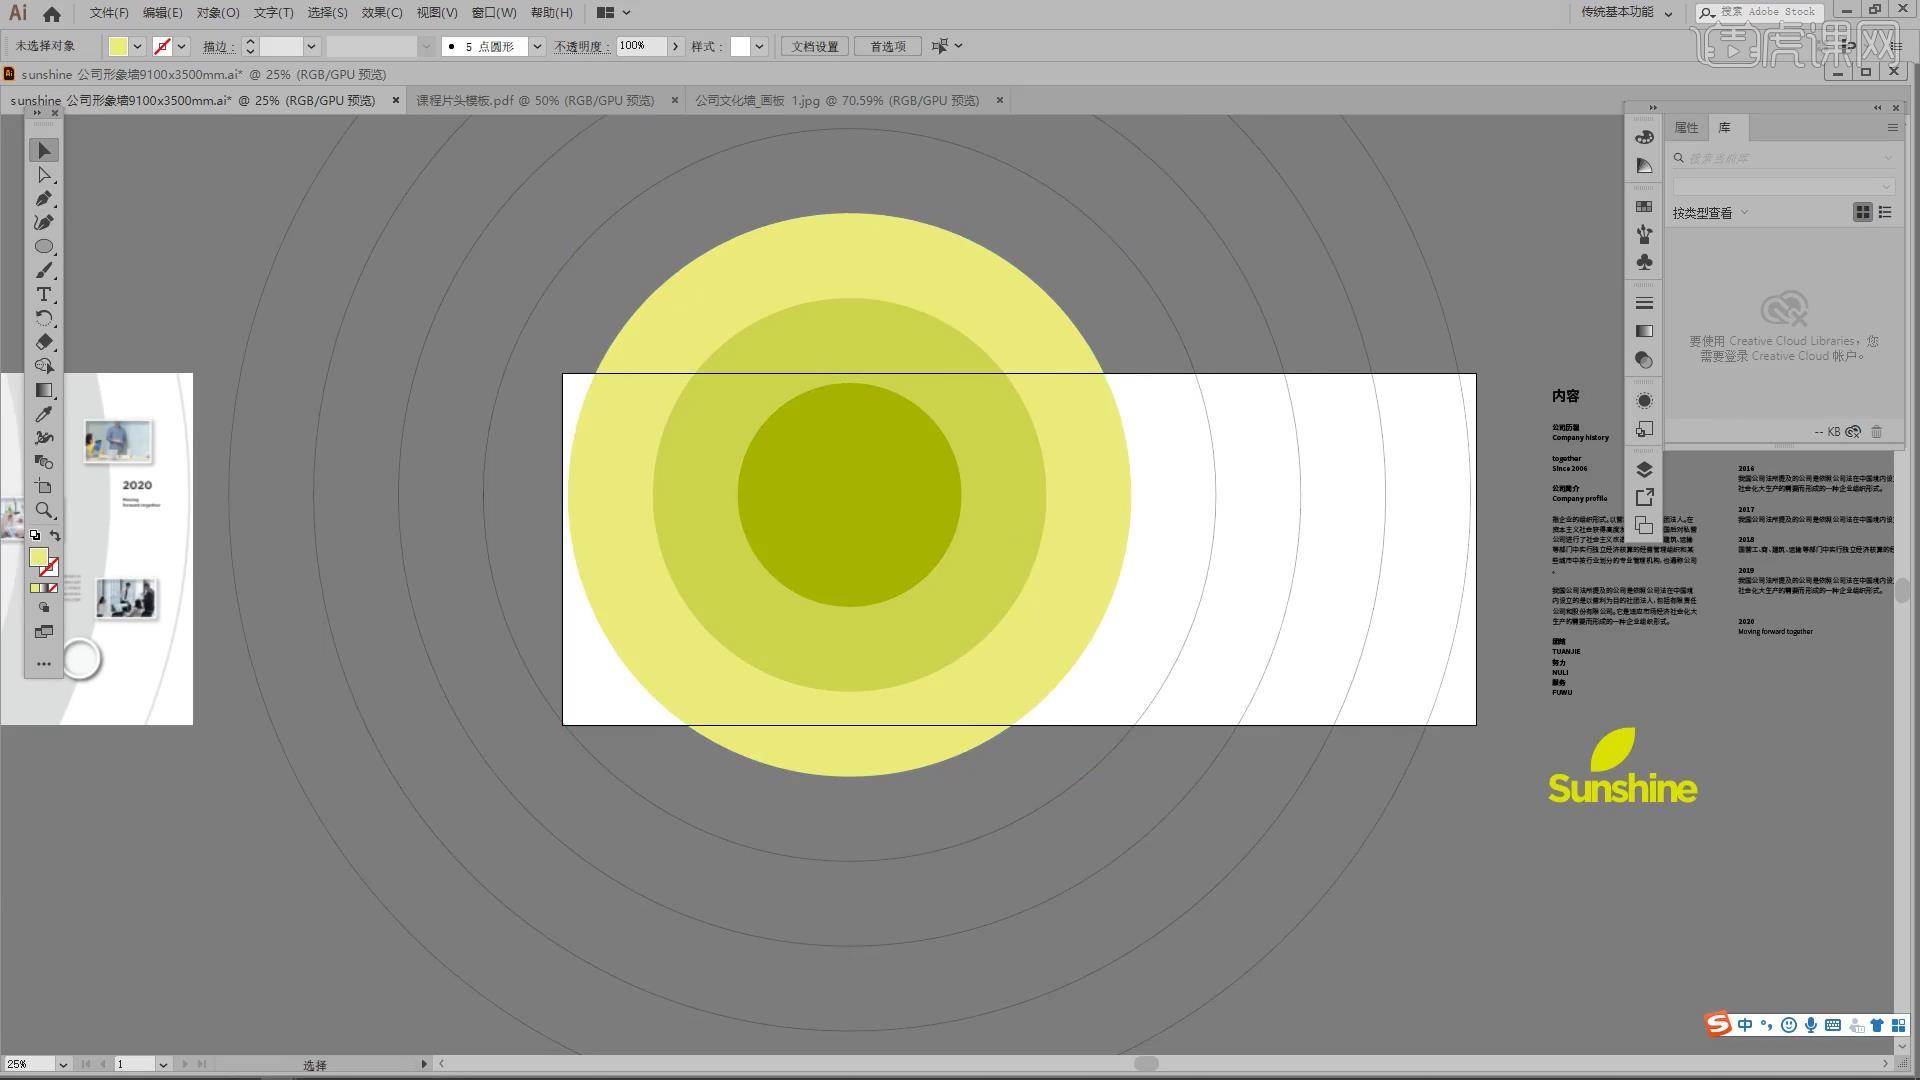This screenshot has width=1920, height=1080.
Task: Select the Eraser tool
Action: [x=44, y=342]
